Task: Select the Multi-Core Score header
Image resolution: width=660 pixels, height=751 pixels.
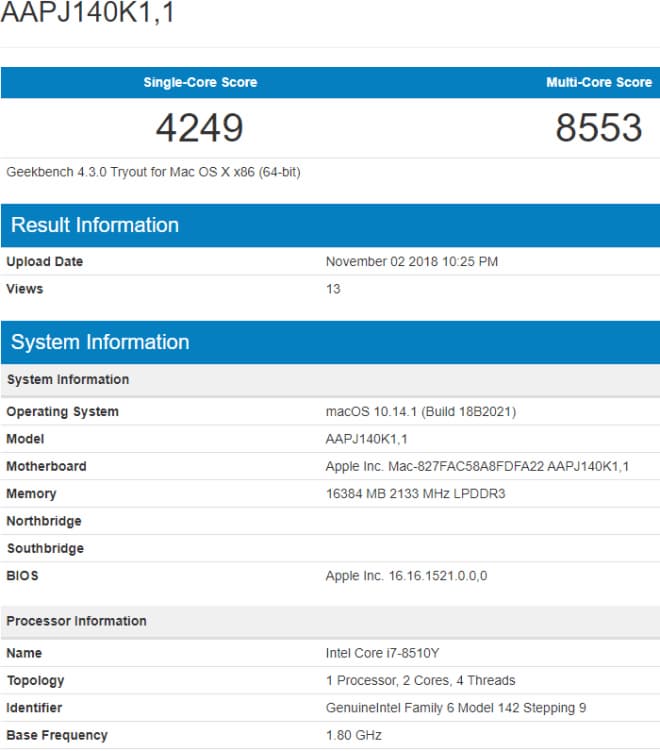Action: 599,82
